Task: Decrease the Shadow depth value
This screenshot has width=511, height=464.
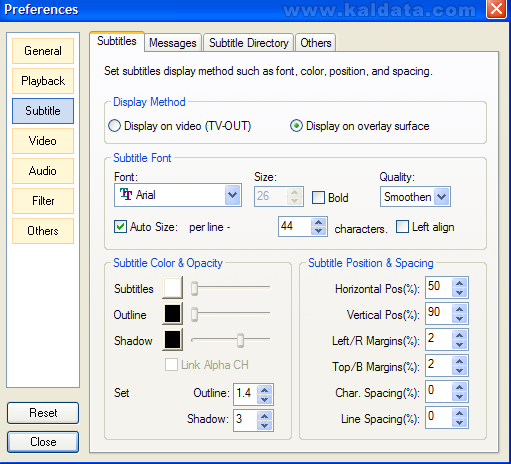Action: [265, 425]
